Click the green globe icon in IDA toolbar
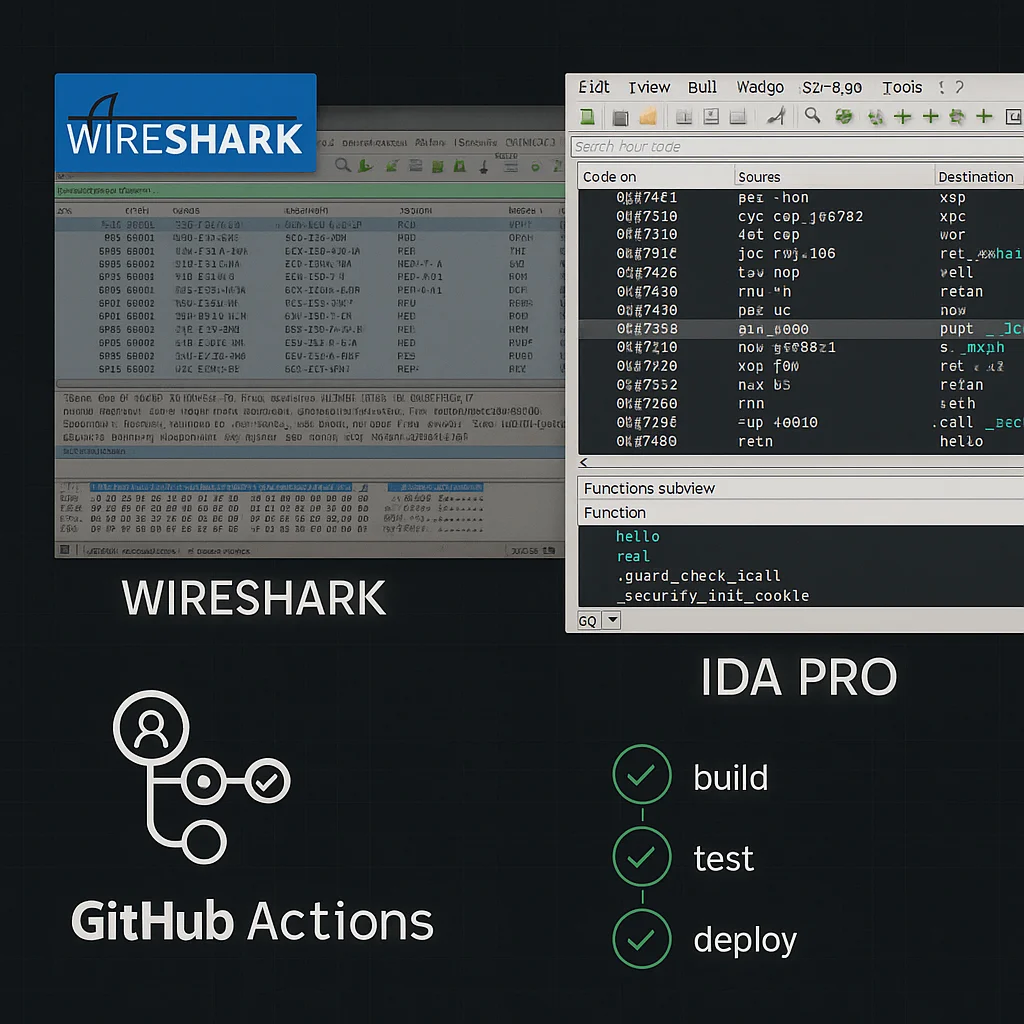 coord(844,117)
